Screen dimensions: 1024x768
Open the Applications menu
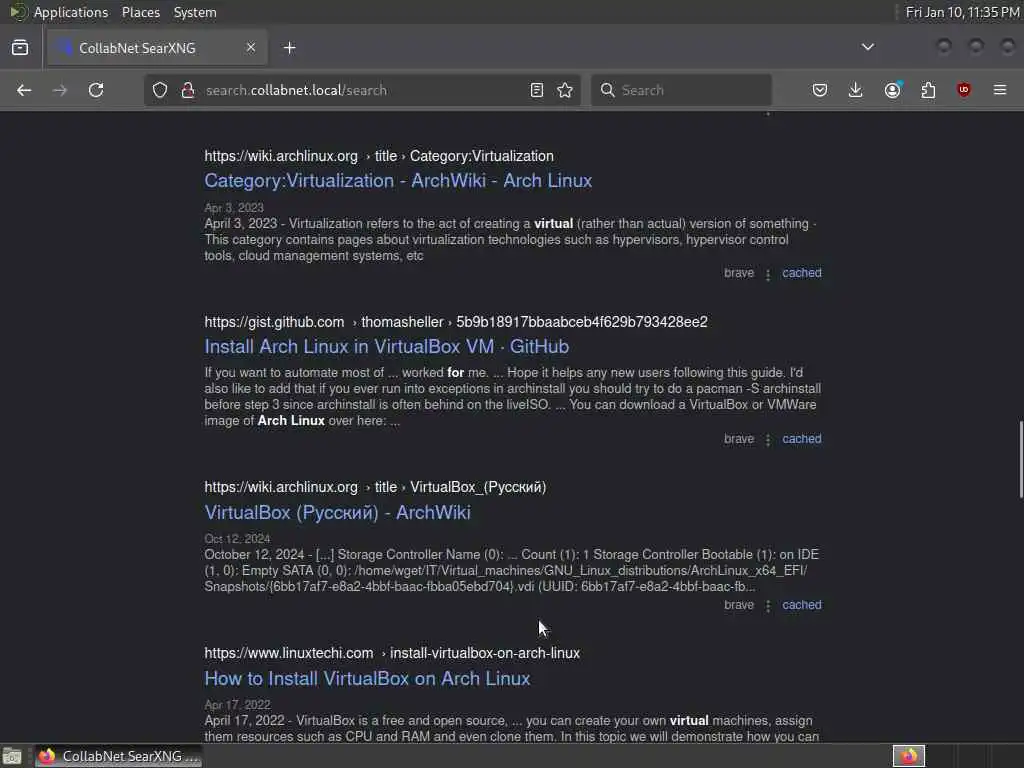point(71,12)
